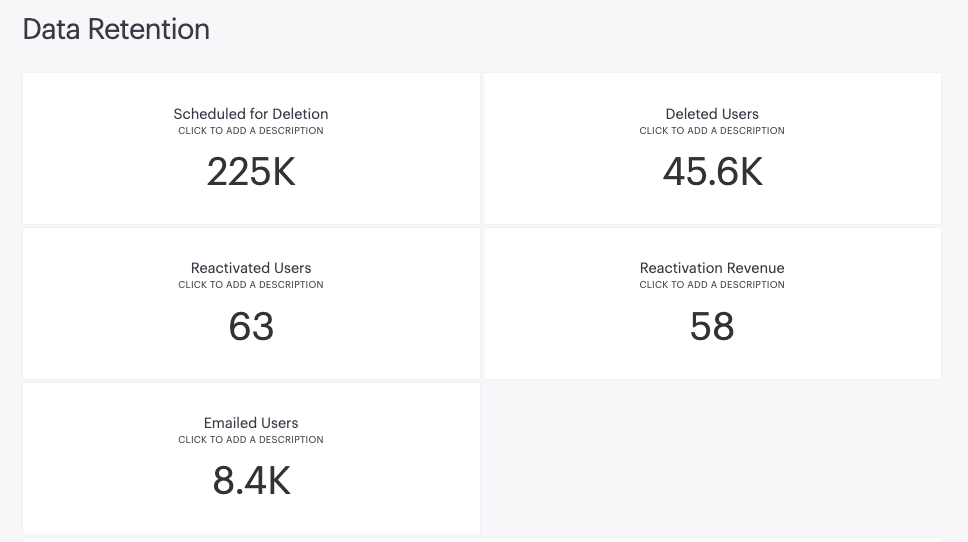Click the Data Retention dashboard title

pyautogui.click(x=116, y=29)
